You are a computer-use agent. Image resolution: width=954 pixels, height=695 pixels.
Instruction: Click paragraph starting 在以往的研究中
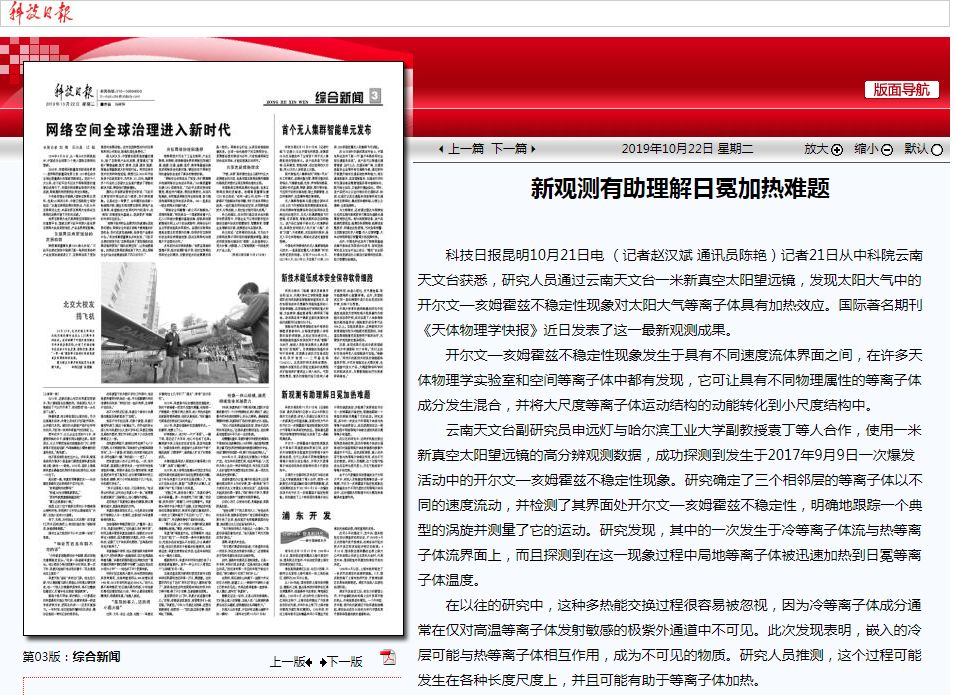(670, 643)
